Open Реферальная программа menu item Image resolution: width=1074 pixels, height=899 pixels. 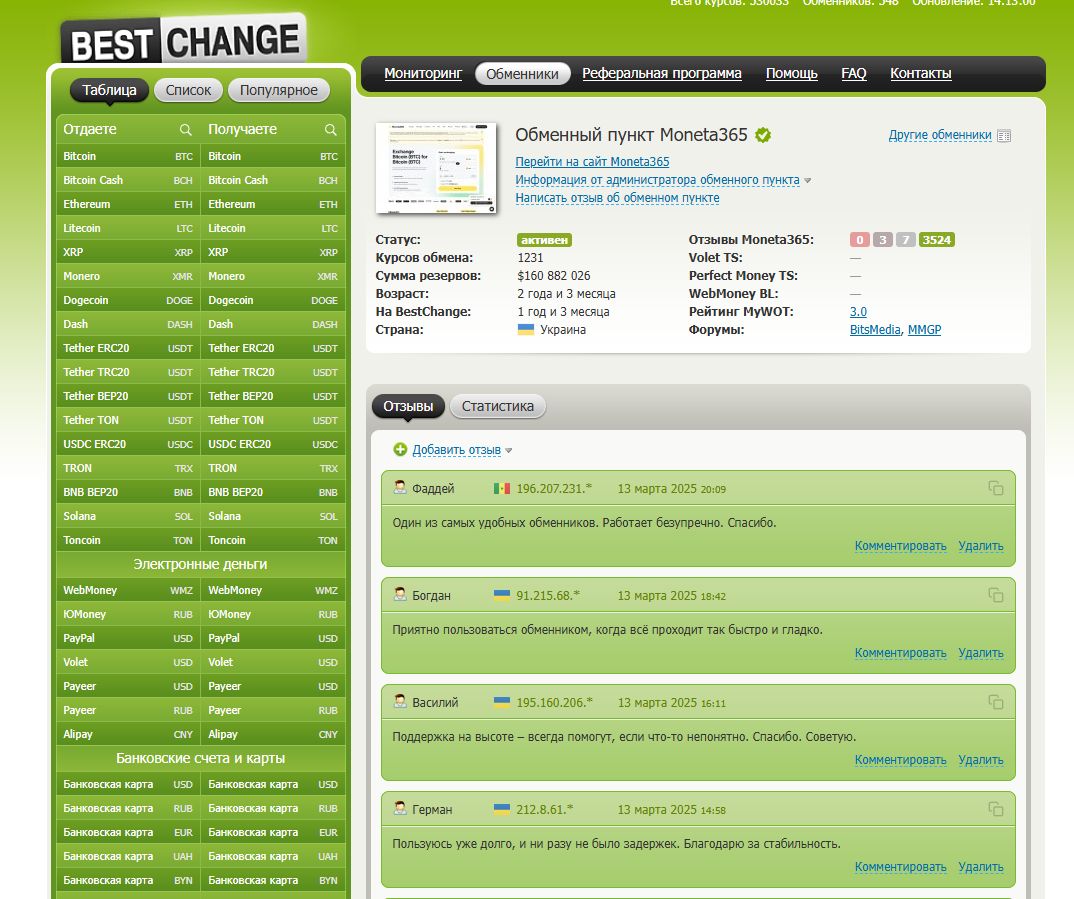pyautogui.click(x=662, y=73)
